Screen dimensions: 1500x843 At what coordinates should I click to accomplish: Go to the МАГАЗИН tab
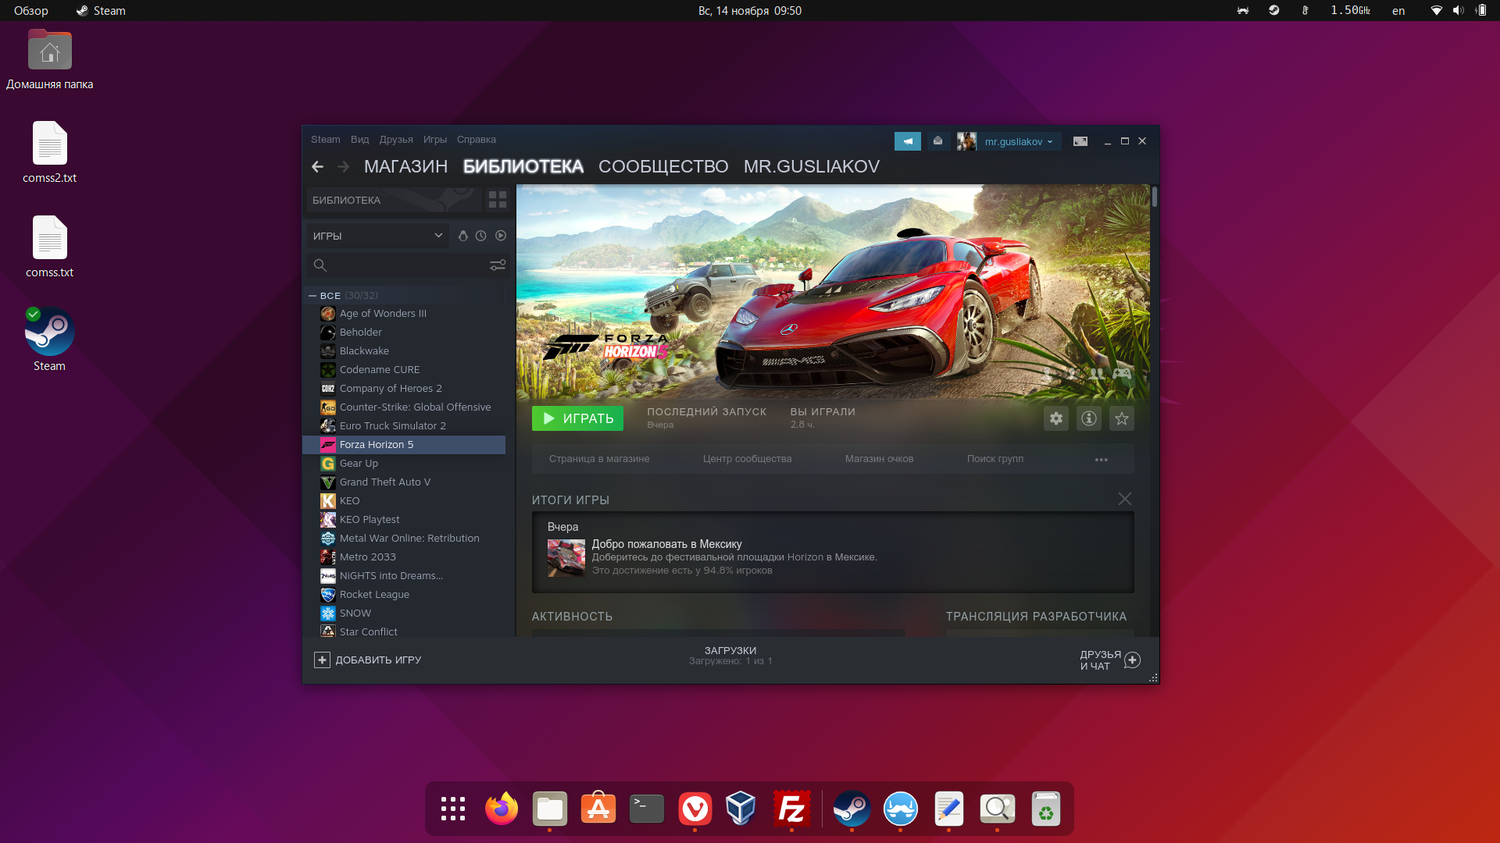click(406, 167)
